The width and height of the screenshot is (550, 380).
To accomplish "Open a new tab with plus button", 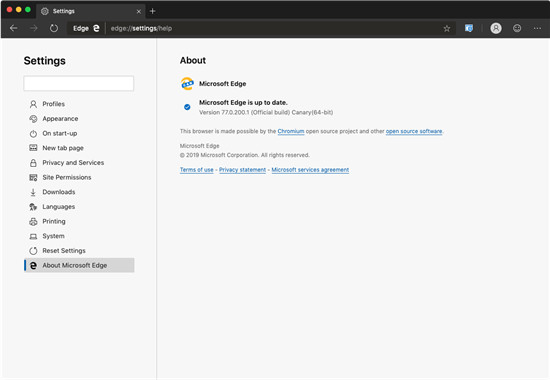I will pyautogui.click(x=152, y=11).
